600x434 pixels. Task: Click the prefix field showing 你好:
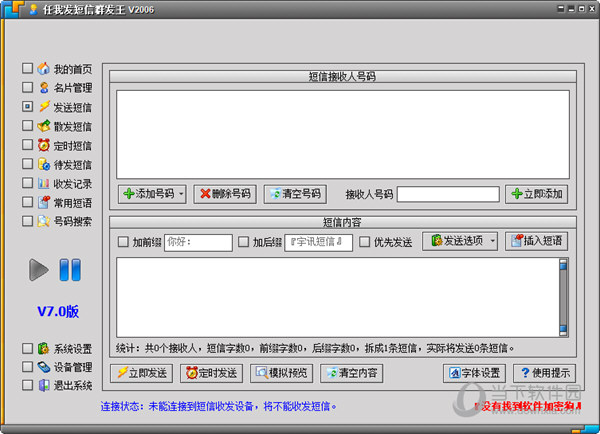click(198, 242)
